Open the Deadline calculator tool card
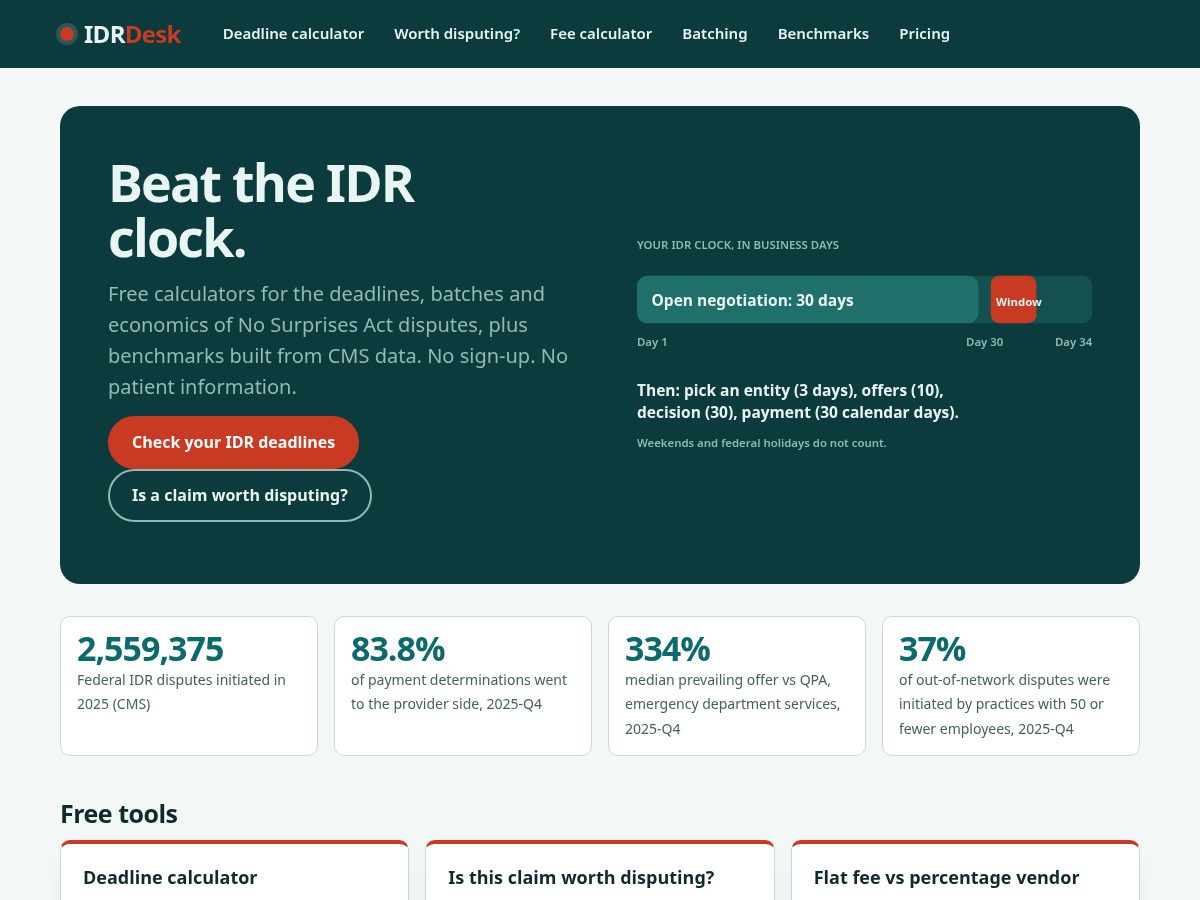Viewport: 1200px width, 900px height. tap(234, 871)
